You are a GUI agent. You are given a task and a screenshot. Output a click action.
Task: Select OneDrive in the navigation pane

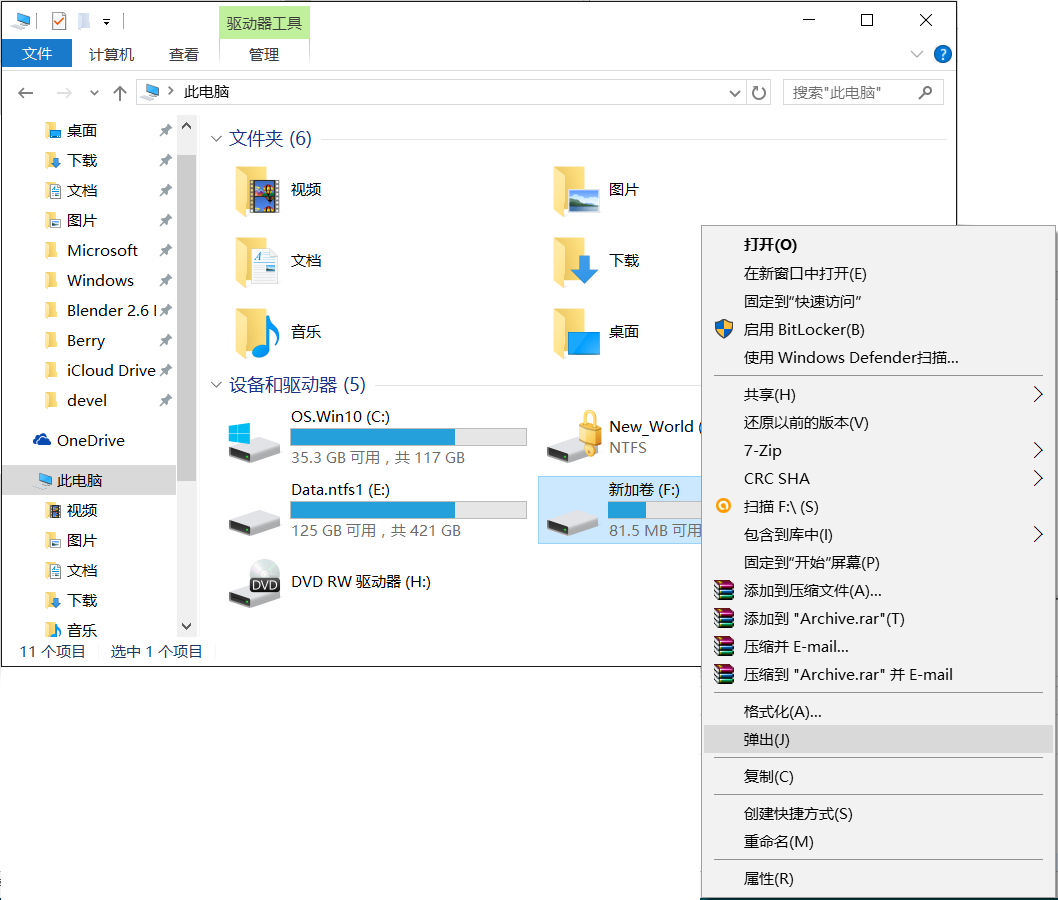click(90, 440)
